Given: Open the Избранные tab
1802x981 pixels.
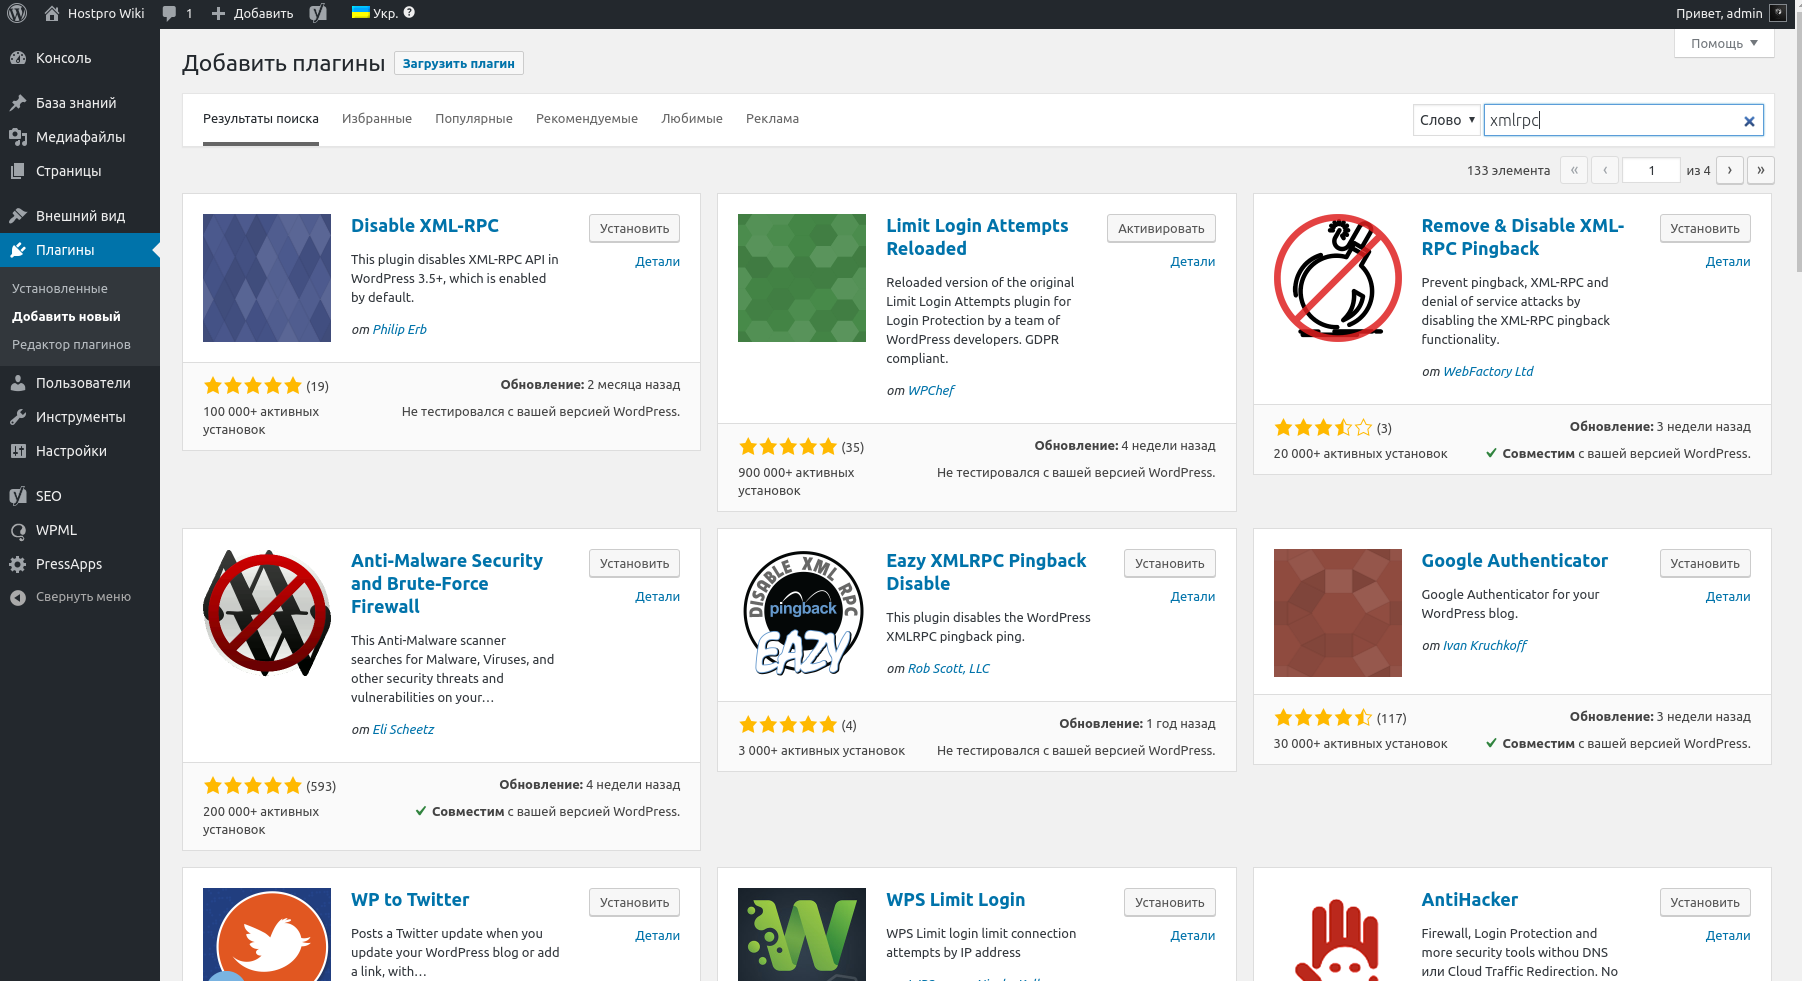Looking at the screenshot, I should tap(377, 118).
